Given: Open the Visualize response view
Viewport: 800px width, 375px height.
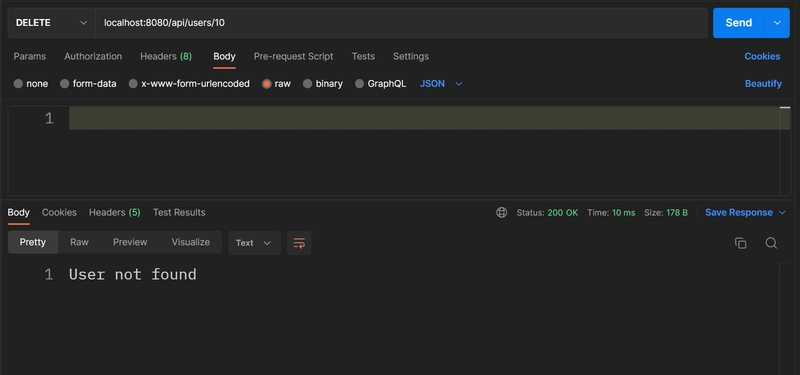Looking at the screenshot, I should click(x=190, y=242).
